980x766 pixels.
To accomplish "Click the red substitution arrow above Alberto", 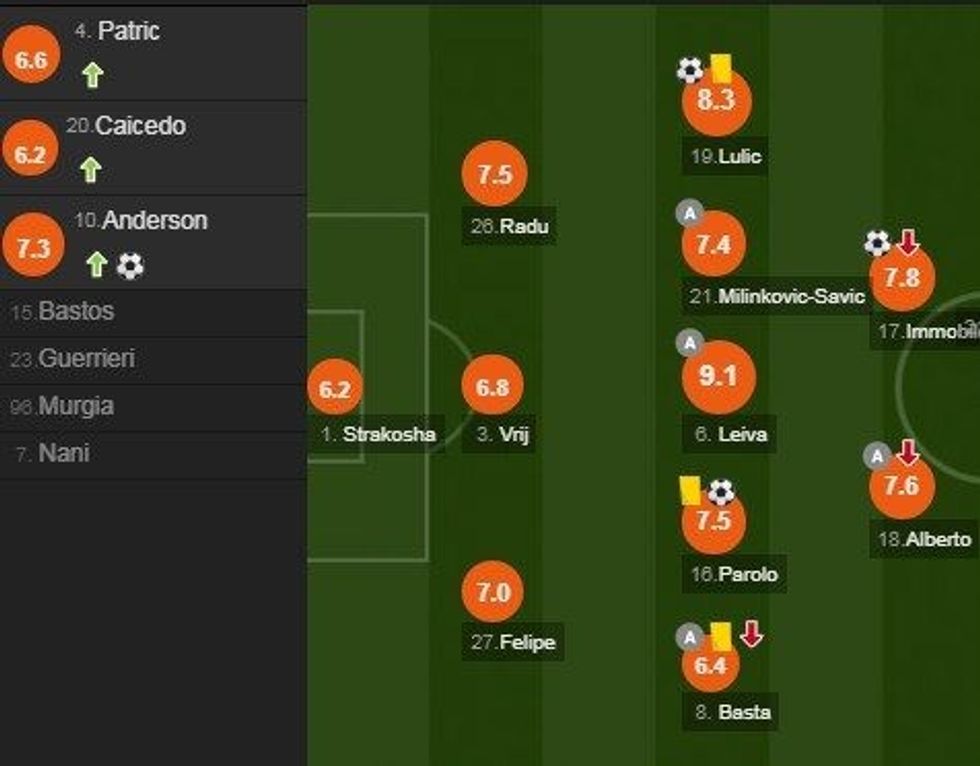I will pos(907,454).
